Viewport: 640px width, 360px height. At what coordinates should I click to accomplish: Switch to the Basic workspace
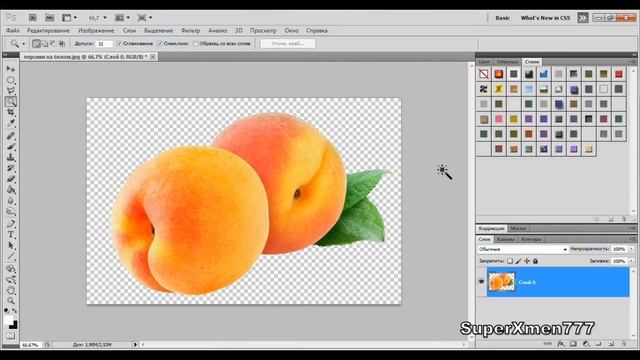click(x=502, y=18)
